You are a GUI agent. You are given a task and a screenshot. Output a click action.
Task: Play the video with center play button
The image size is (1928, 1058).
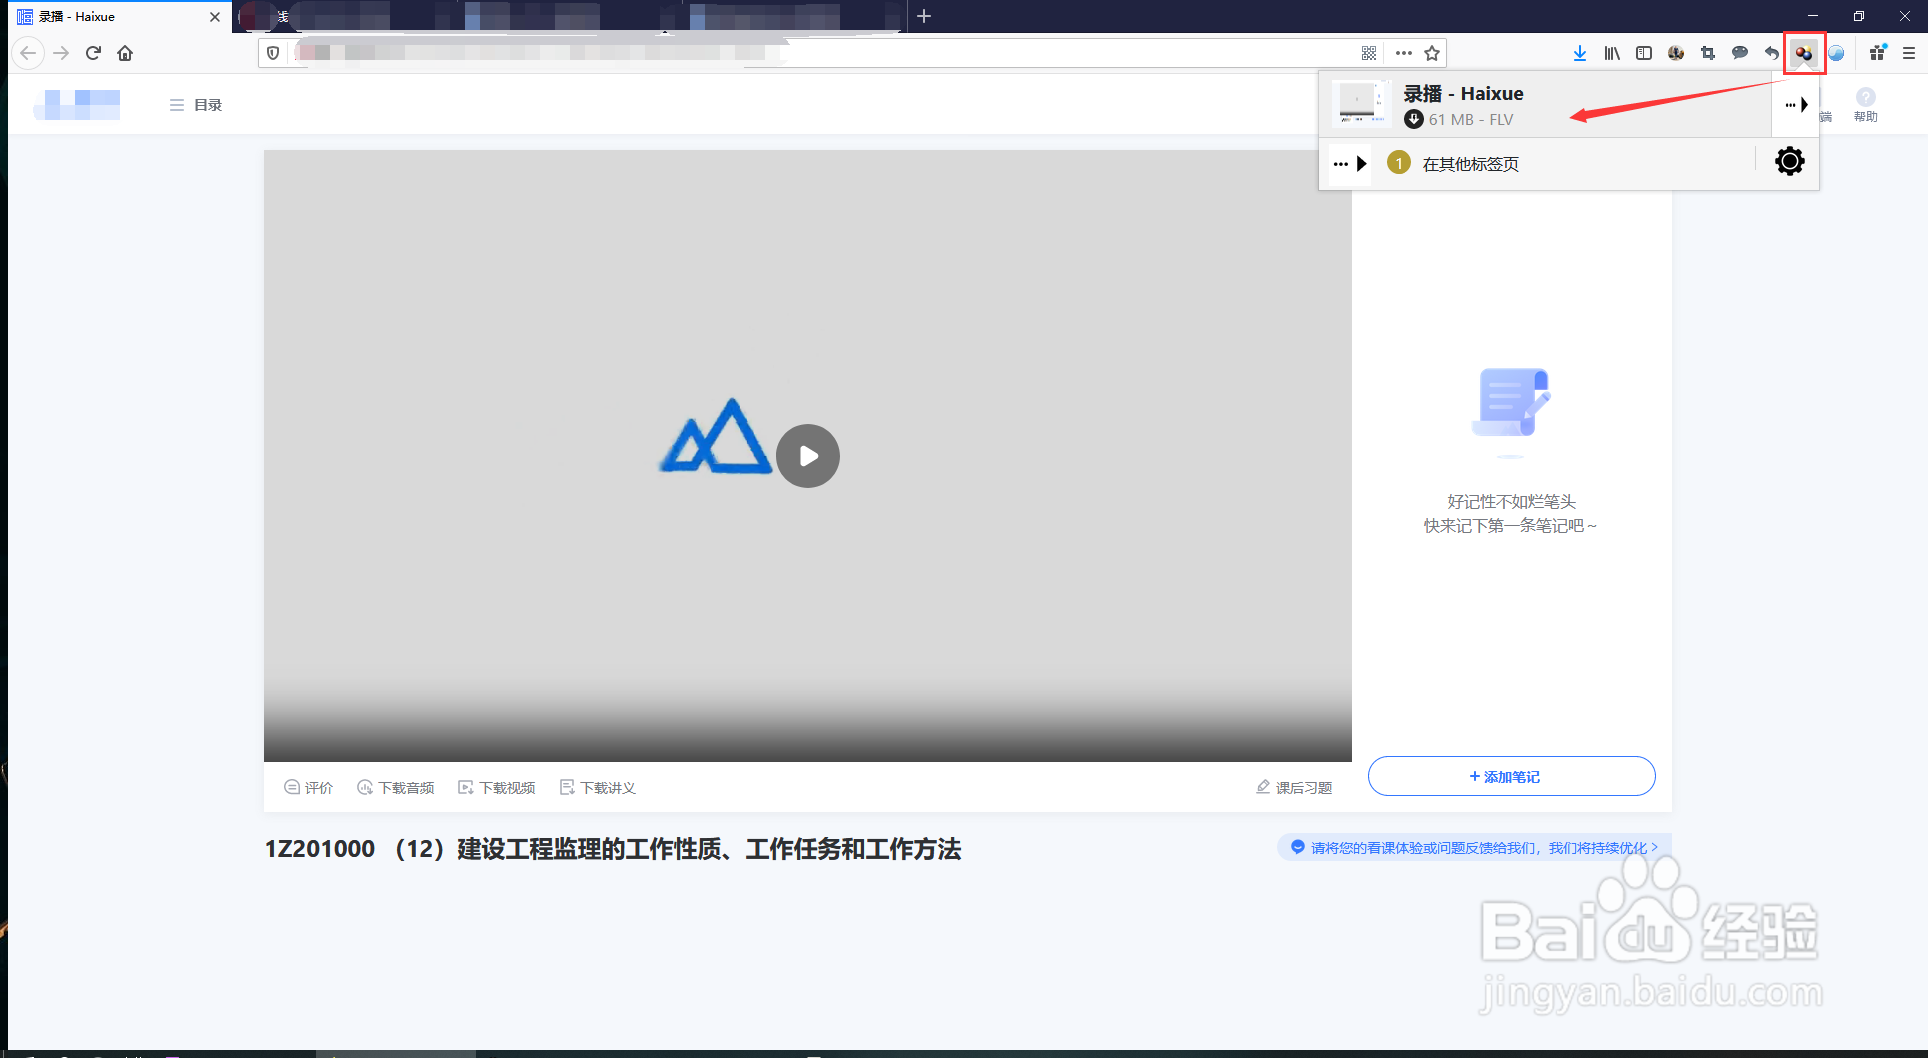(x=808, y=456)
